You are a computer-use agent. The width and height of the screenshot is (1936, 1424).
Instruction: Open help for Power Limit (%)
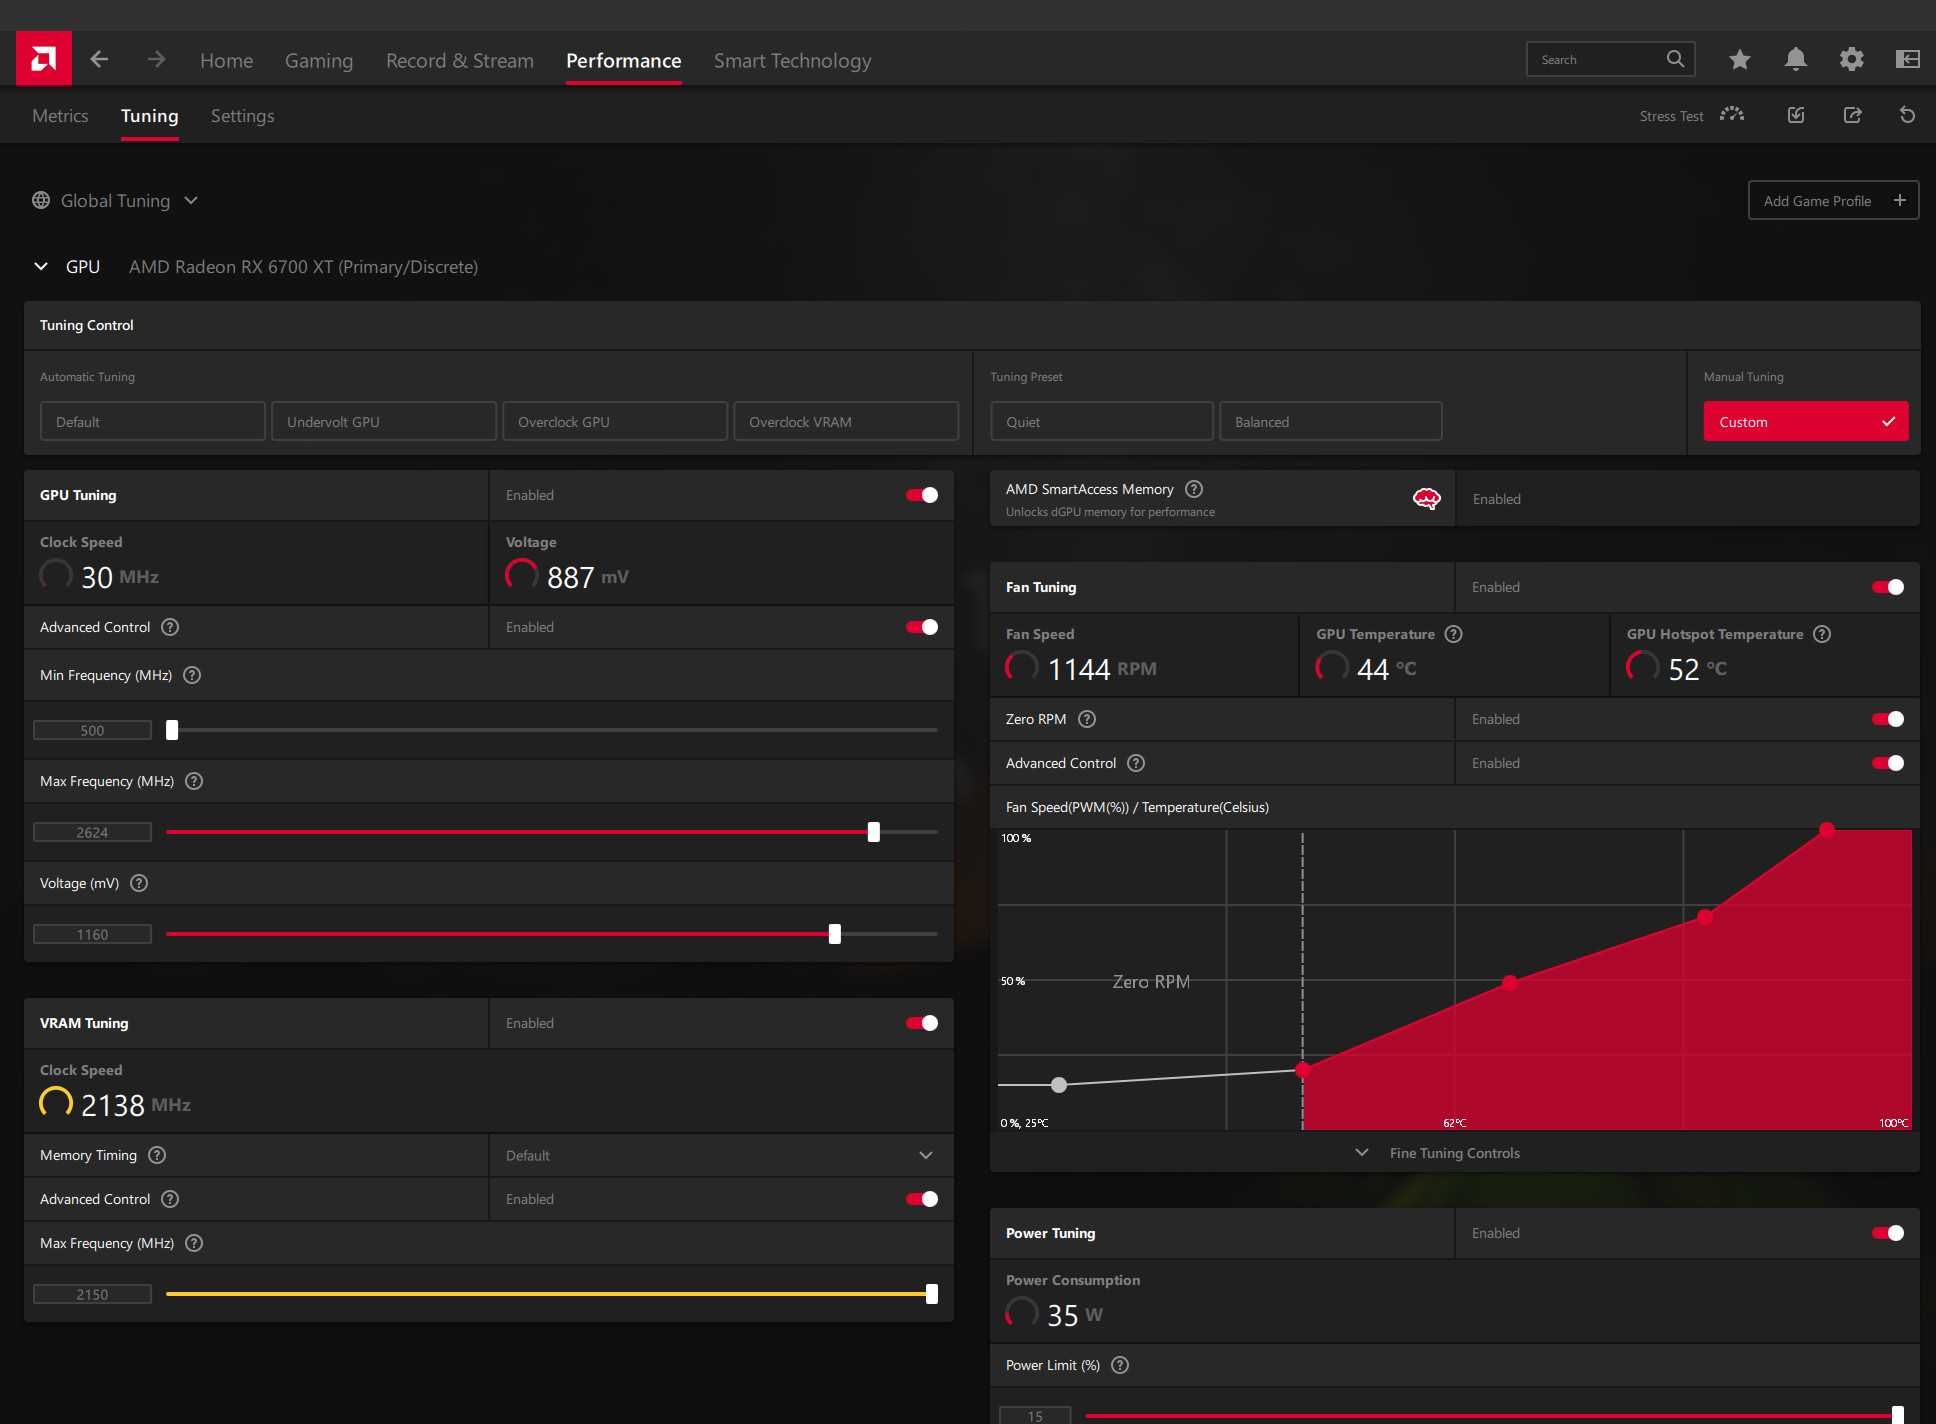[1120, 1365]
